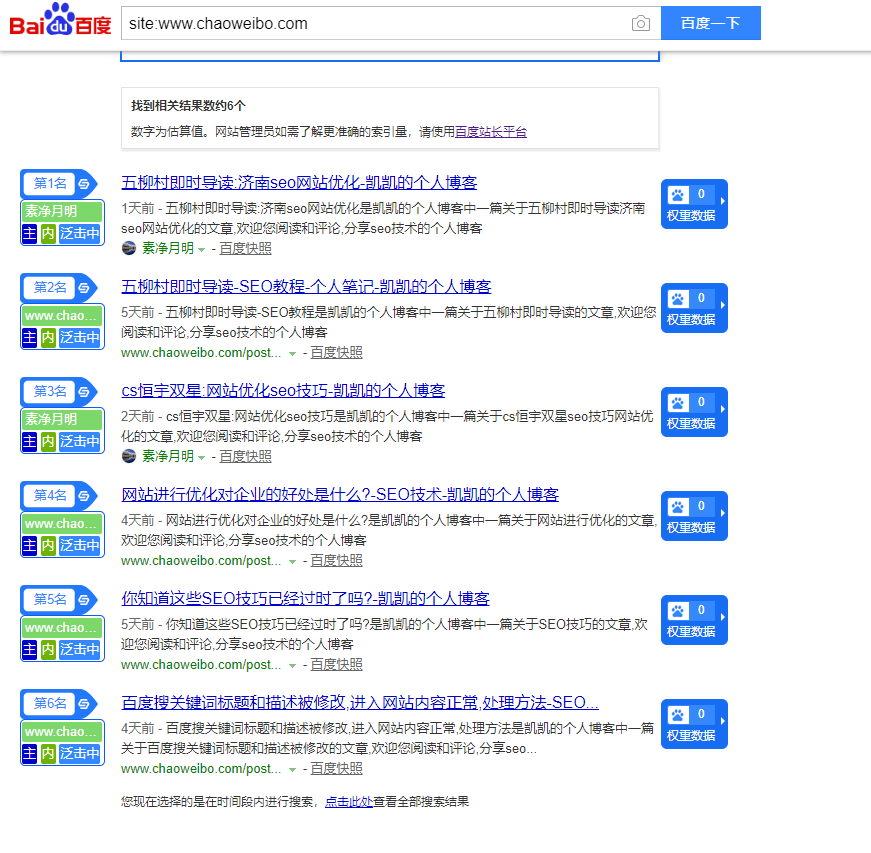Viewport: 871px width, 853px height.
Task: Click 内 badge under 第1名
Action: click(x=48, y=233)
